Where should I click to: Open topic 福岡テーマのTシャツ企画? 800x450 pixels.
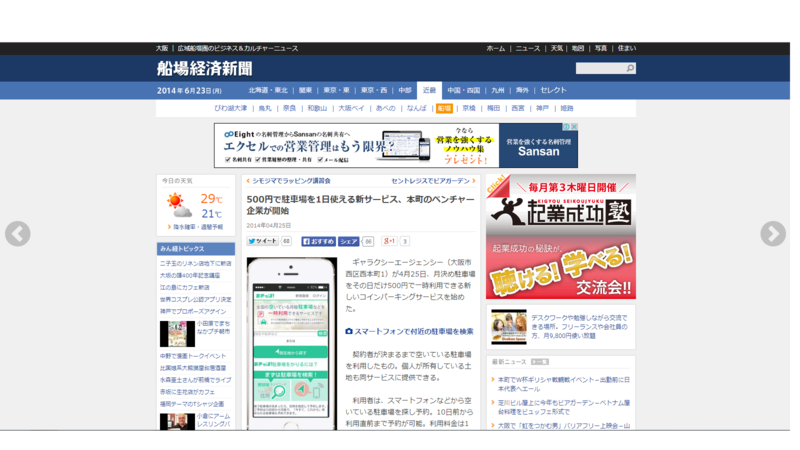pyautogui.click(x=192, y=404)
